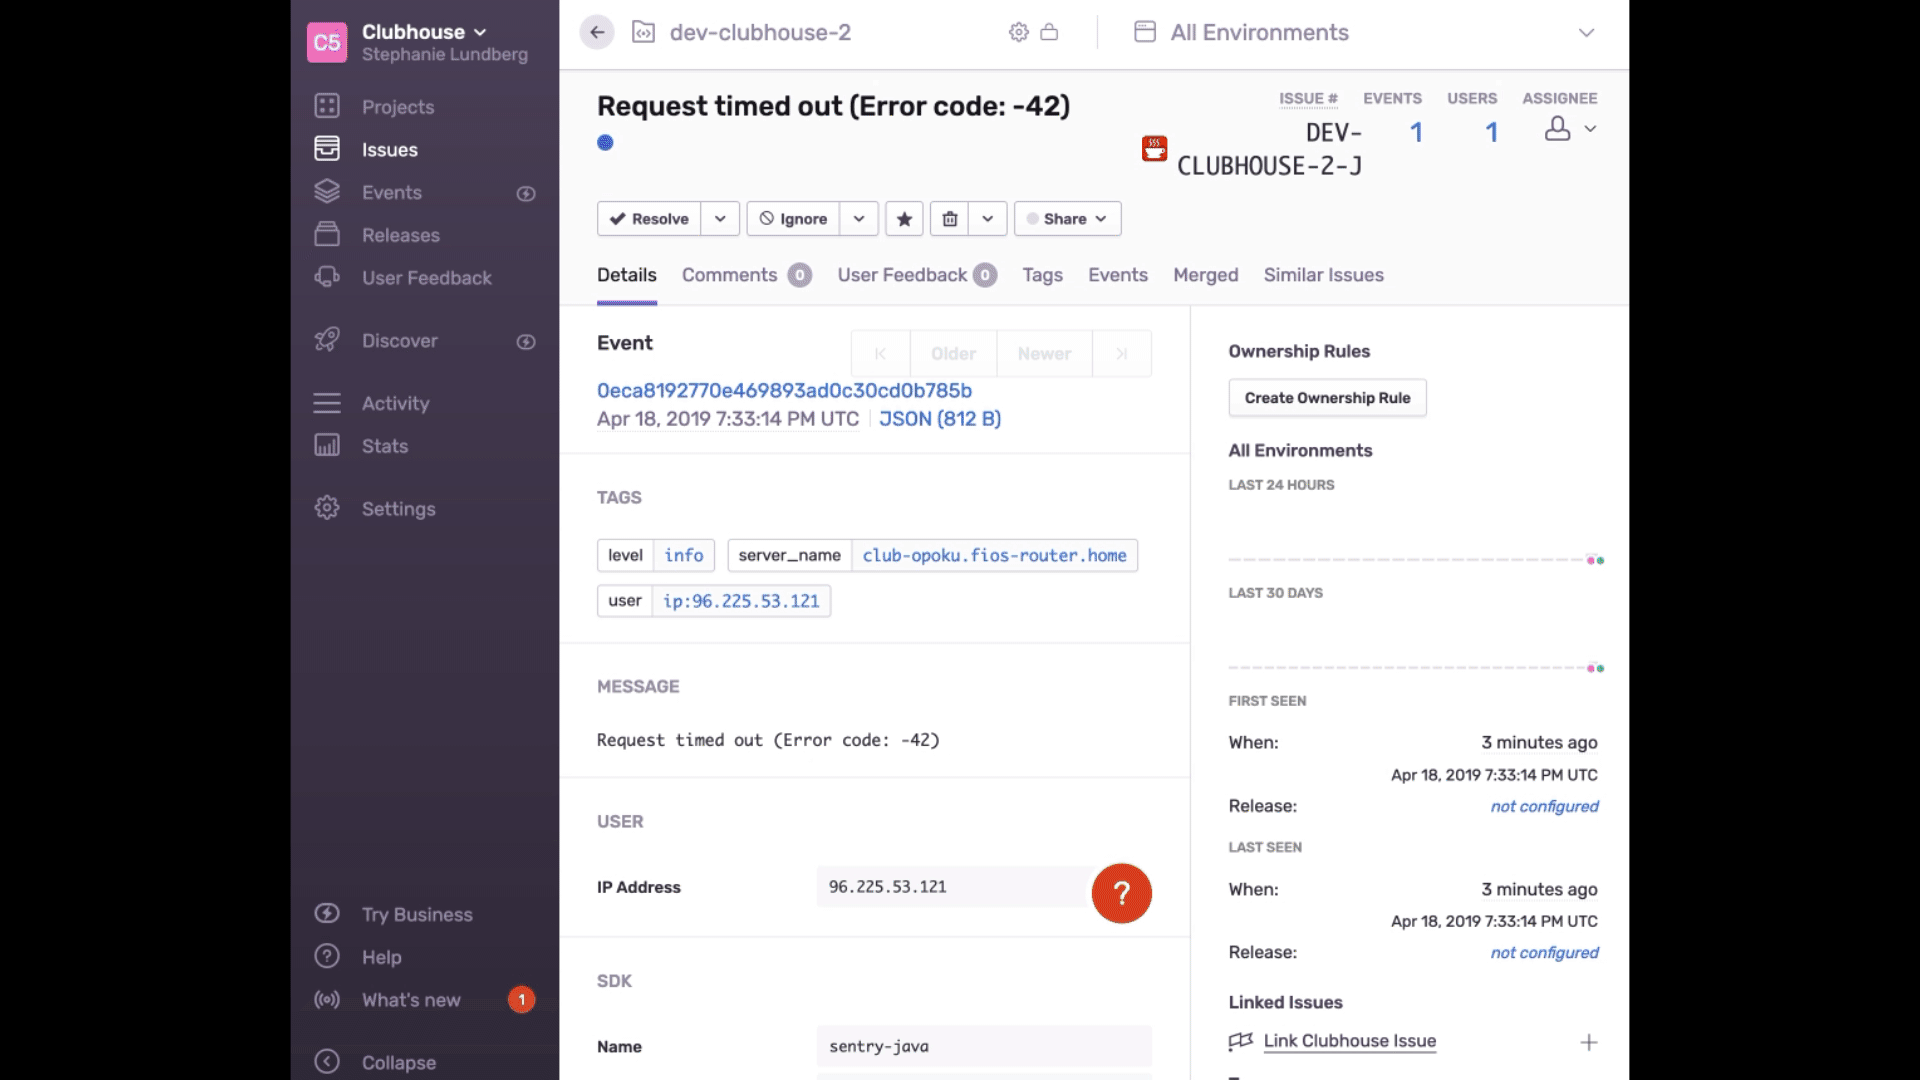The height and width of the screenshot is (1080, 1920).
Task: Switch to the Tags tab
Action: pos(1042,275)
